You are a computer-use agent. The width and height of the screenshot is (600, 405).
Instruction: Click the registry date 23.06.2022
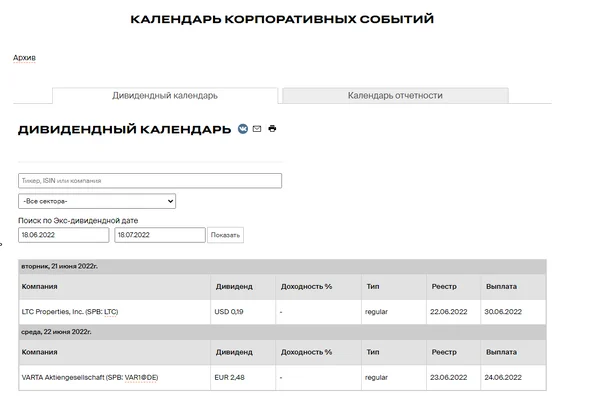[448, 378]
